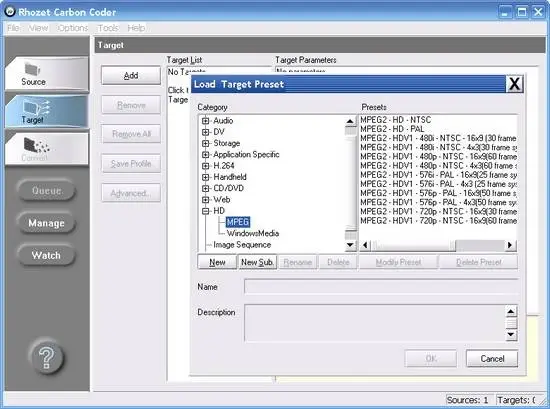Choose the MPEG2 - HD - PAL preset
550x409 pixels.
click(x=392, y=129)
